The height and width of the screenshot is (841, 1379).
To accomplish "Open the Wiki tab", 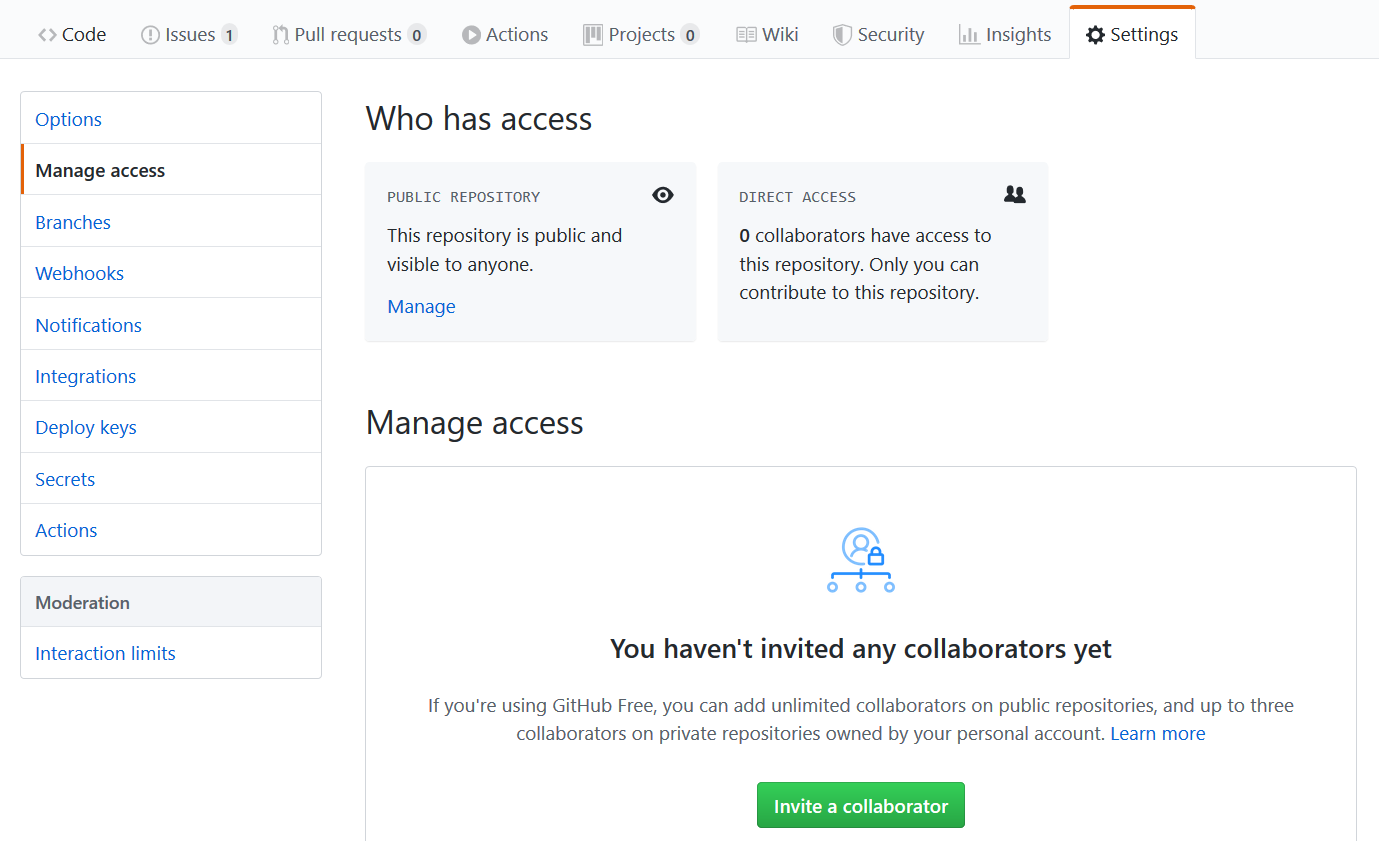I will point(767,34).
